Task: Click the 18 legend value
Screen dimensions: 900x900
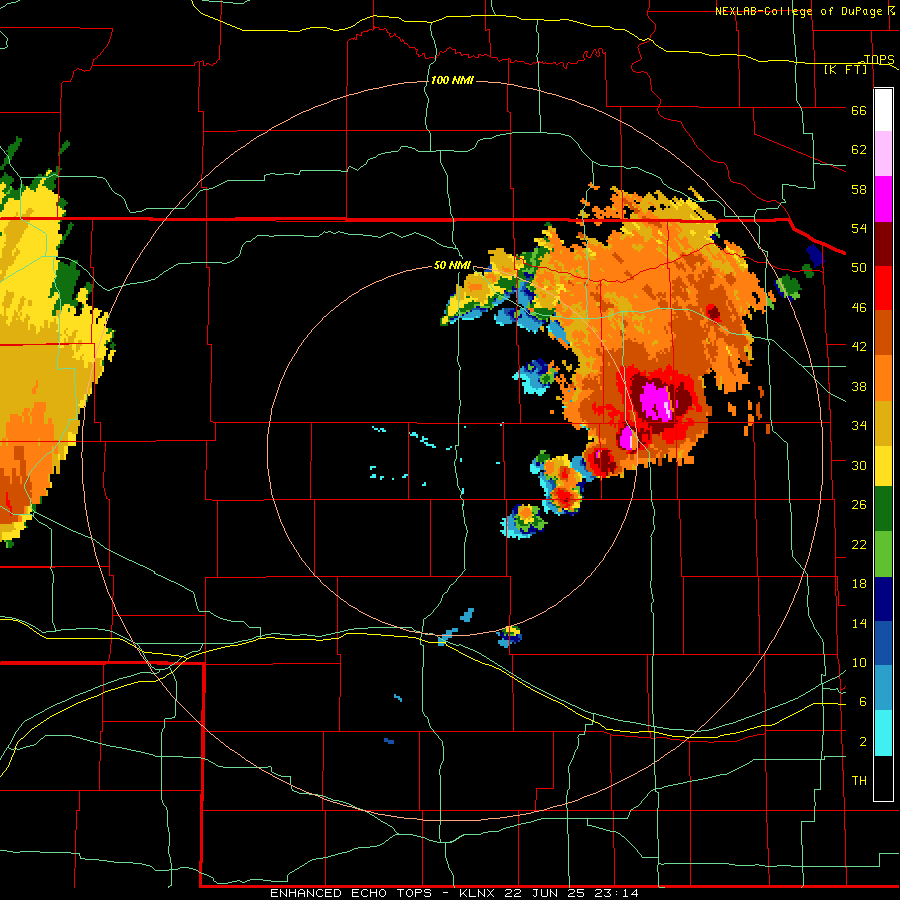Action: point(859,584)
